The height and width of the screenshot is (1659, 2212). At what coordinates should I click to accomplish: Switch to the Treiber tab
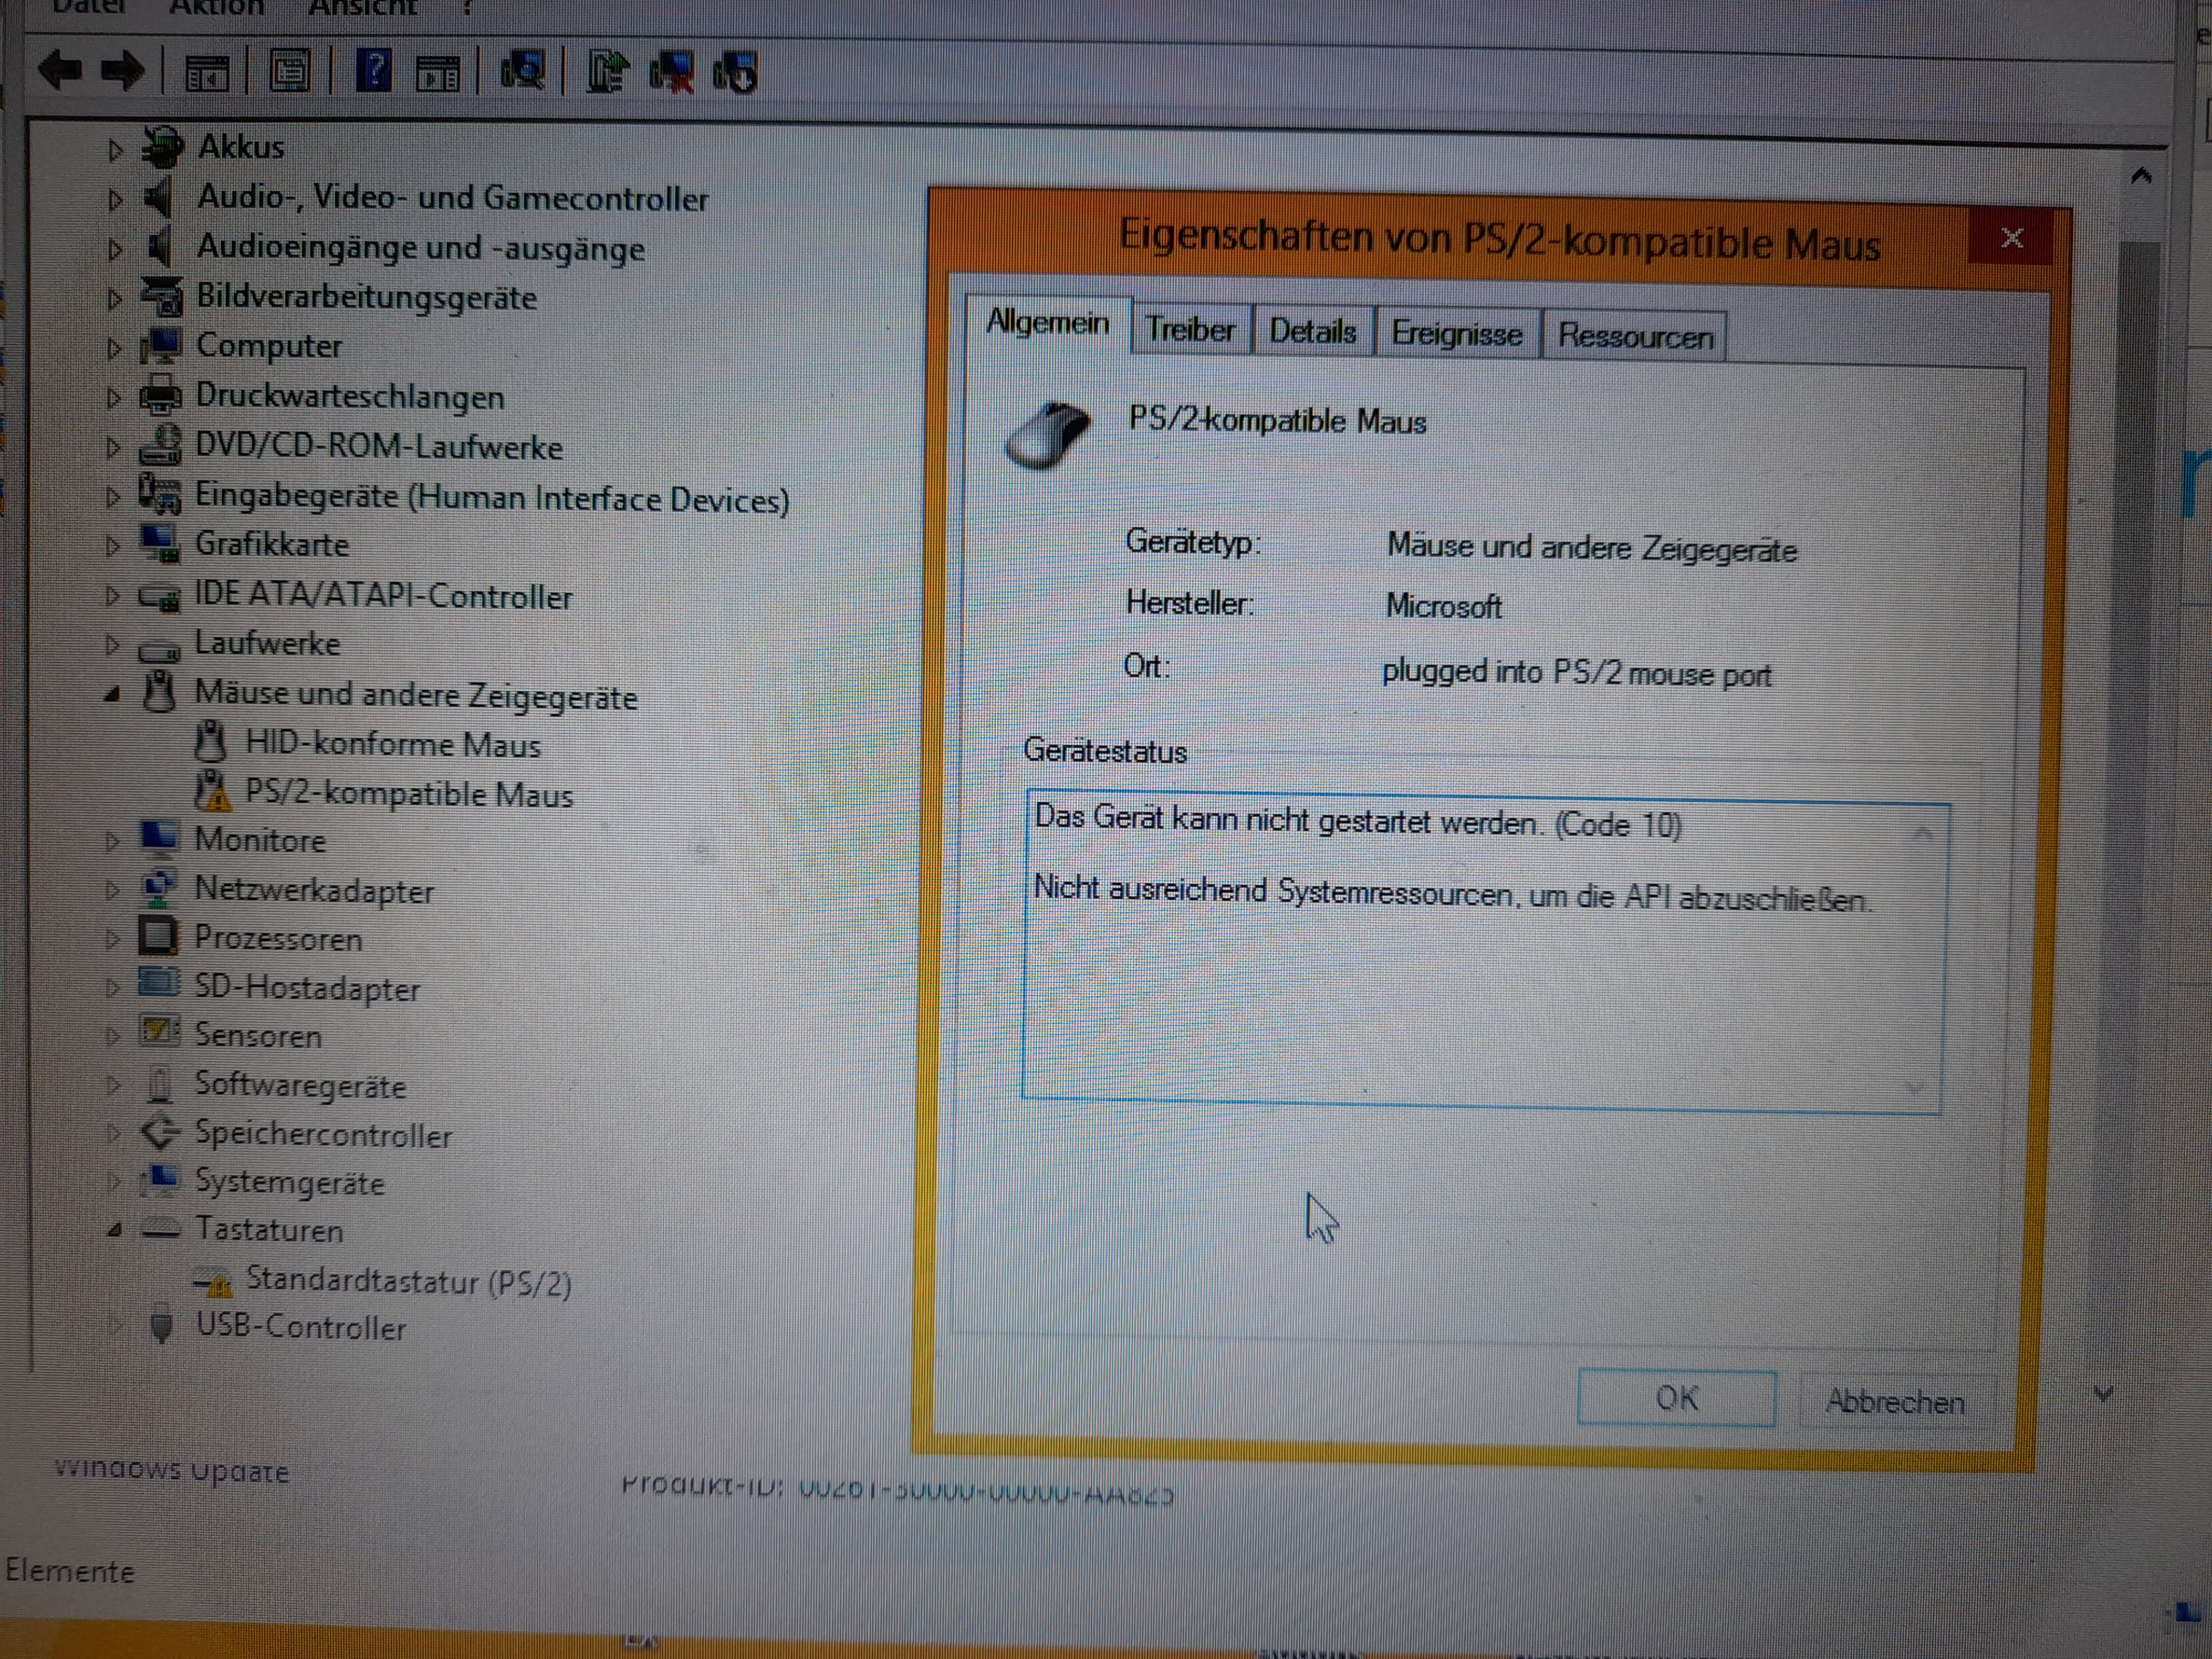tap(1189, 329)
